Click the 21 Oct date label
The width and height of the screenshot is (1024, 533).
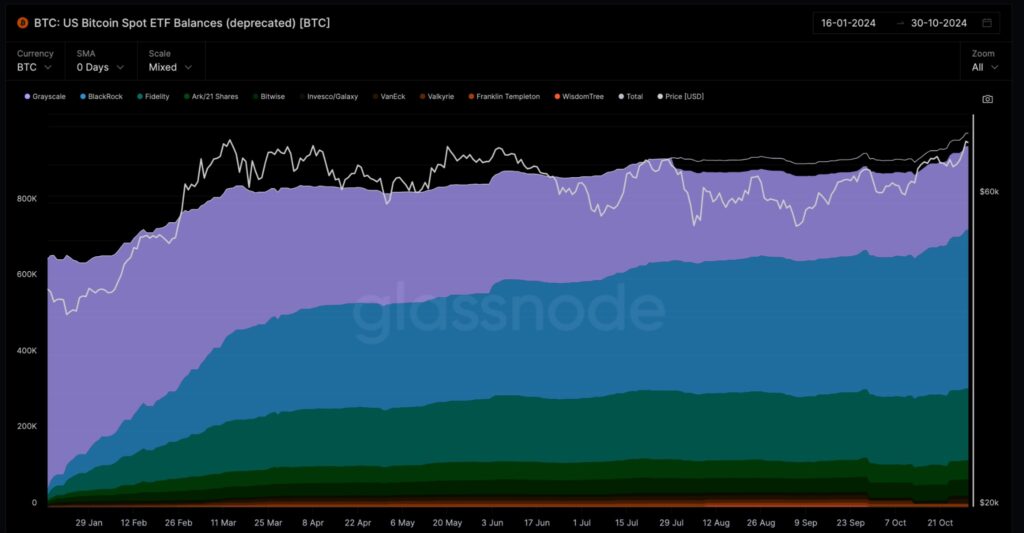(940, 523)
